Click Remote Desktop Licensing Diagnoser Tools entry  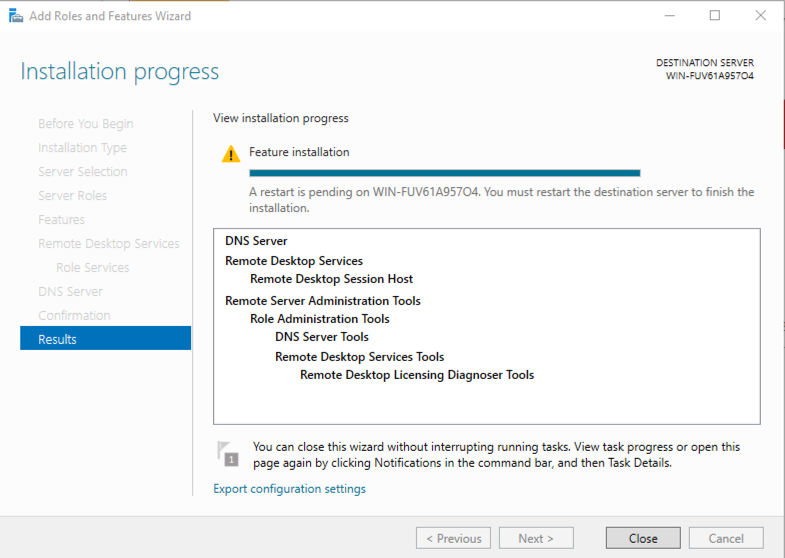pos(417,375)
